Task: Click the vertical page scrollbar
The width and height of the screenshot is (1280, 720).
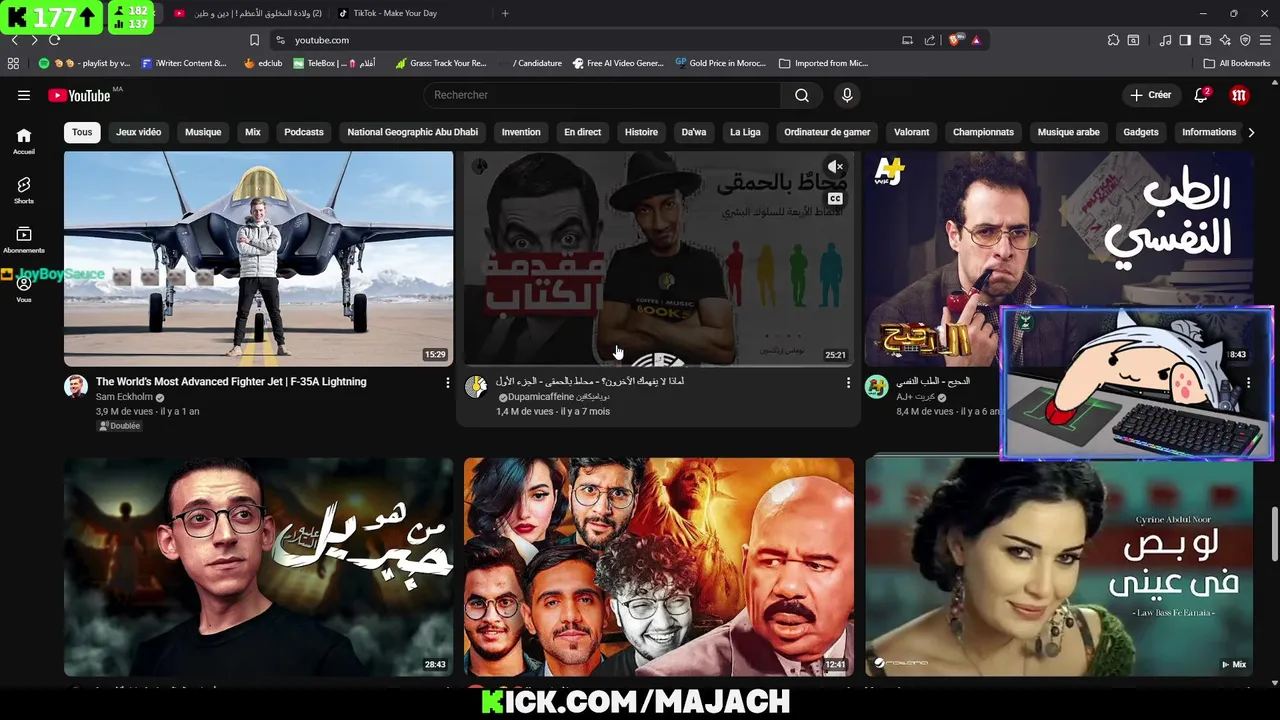Action: coord(1274,535)
